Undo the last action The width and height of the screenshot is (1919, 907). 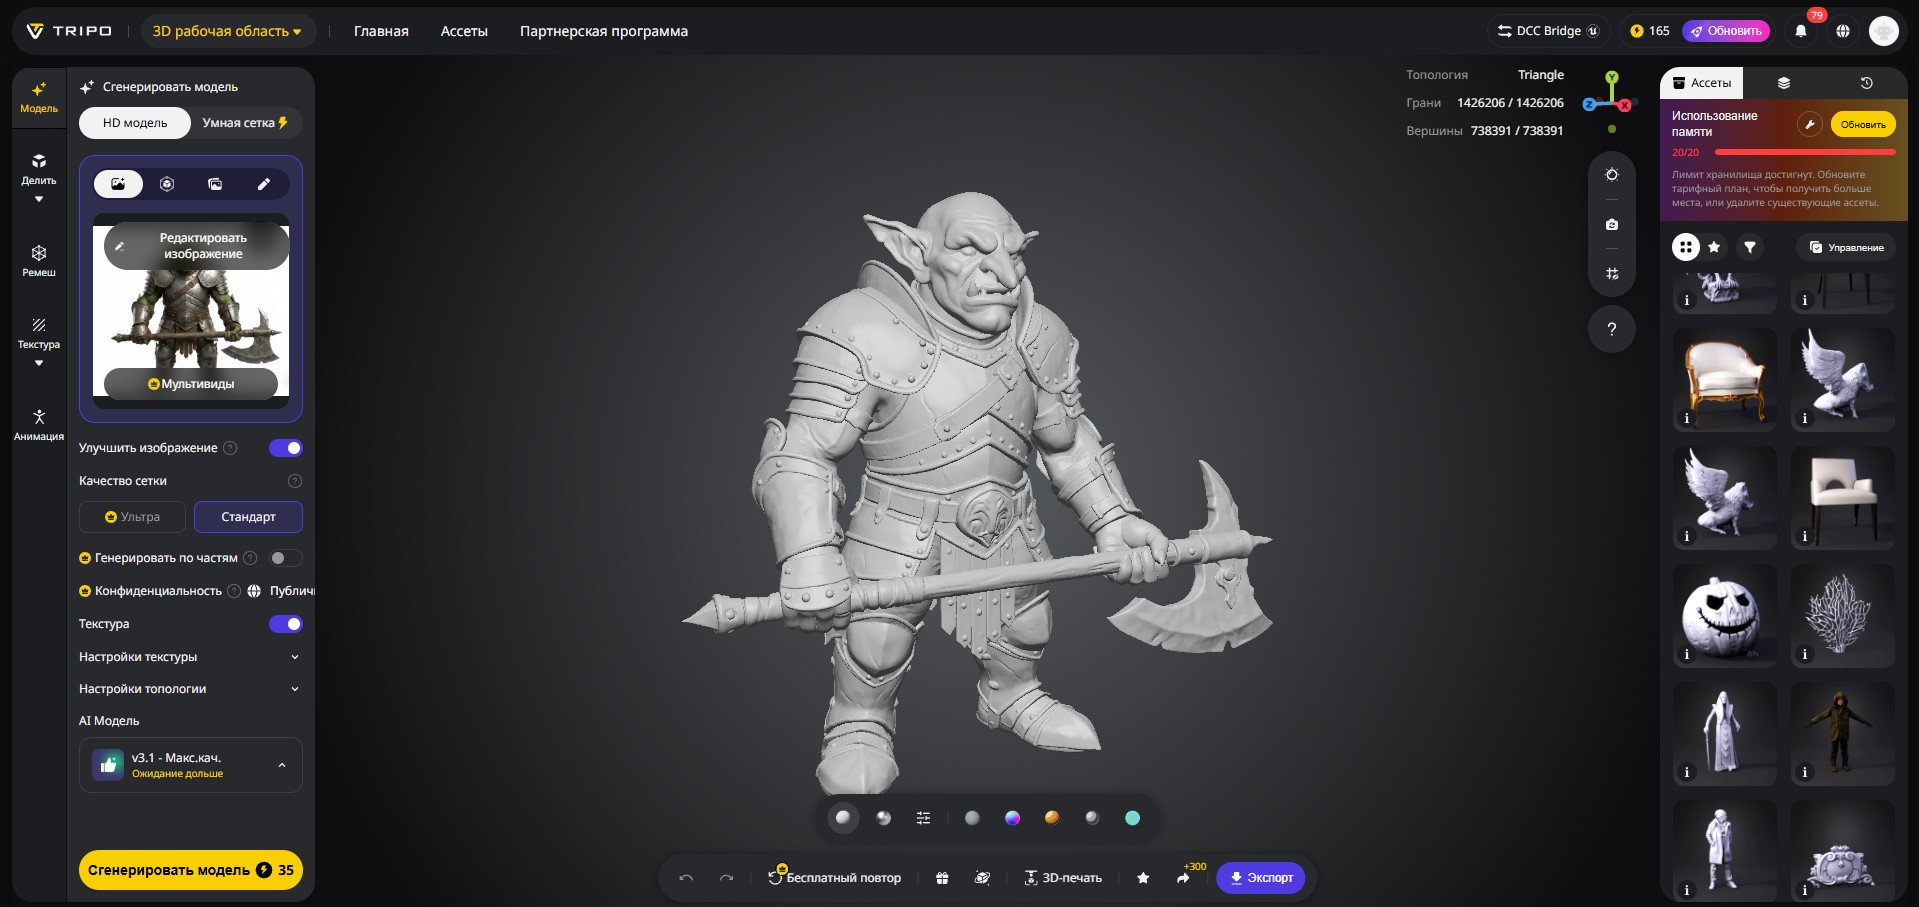[686, 878]
